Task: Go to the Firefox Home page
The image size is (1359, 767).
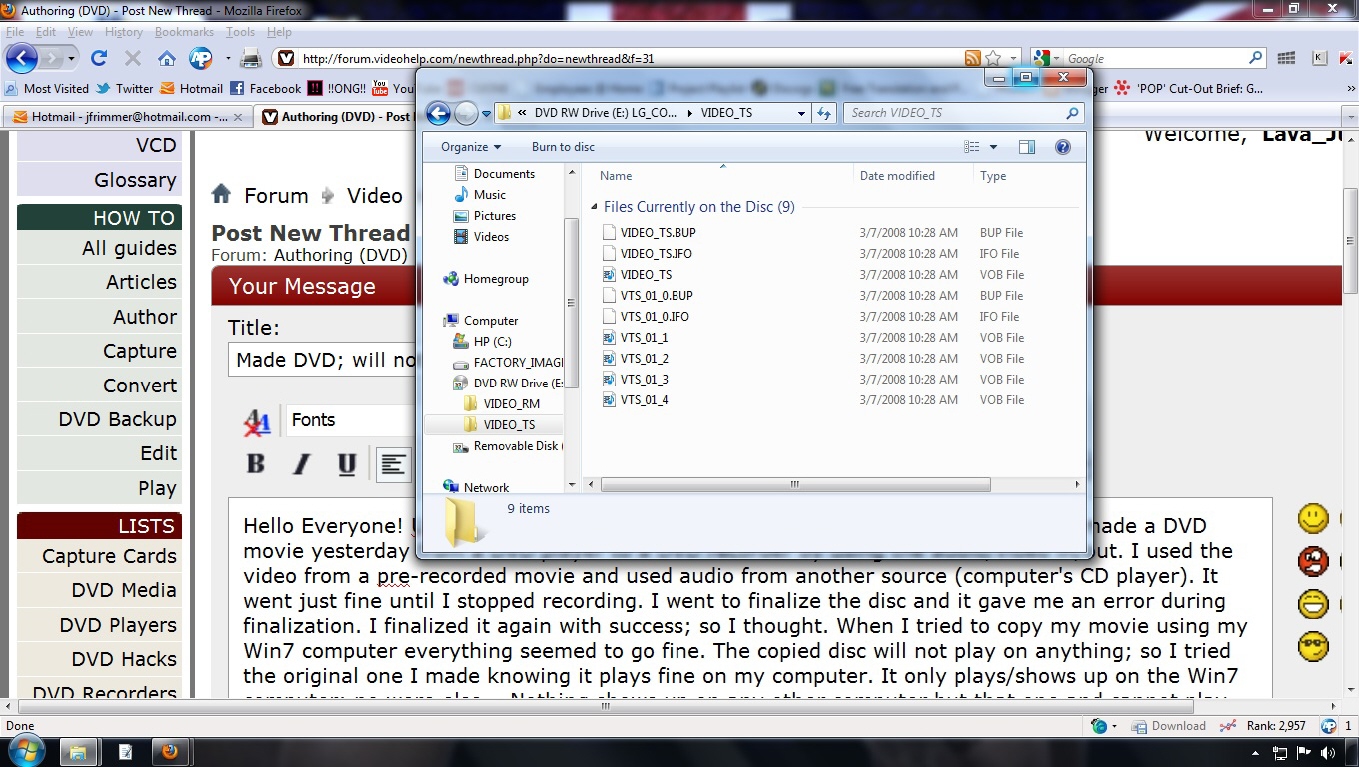Action: pos(166,58)
